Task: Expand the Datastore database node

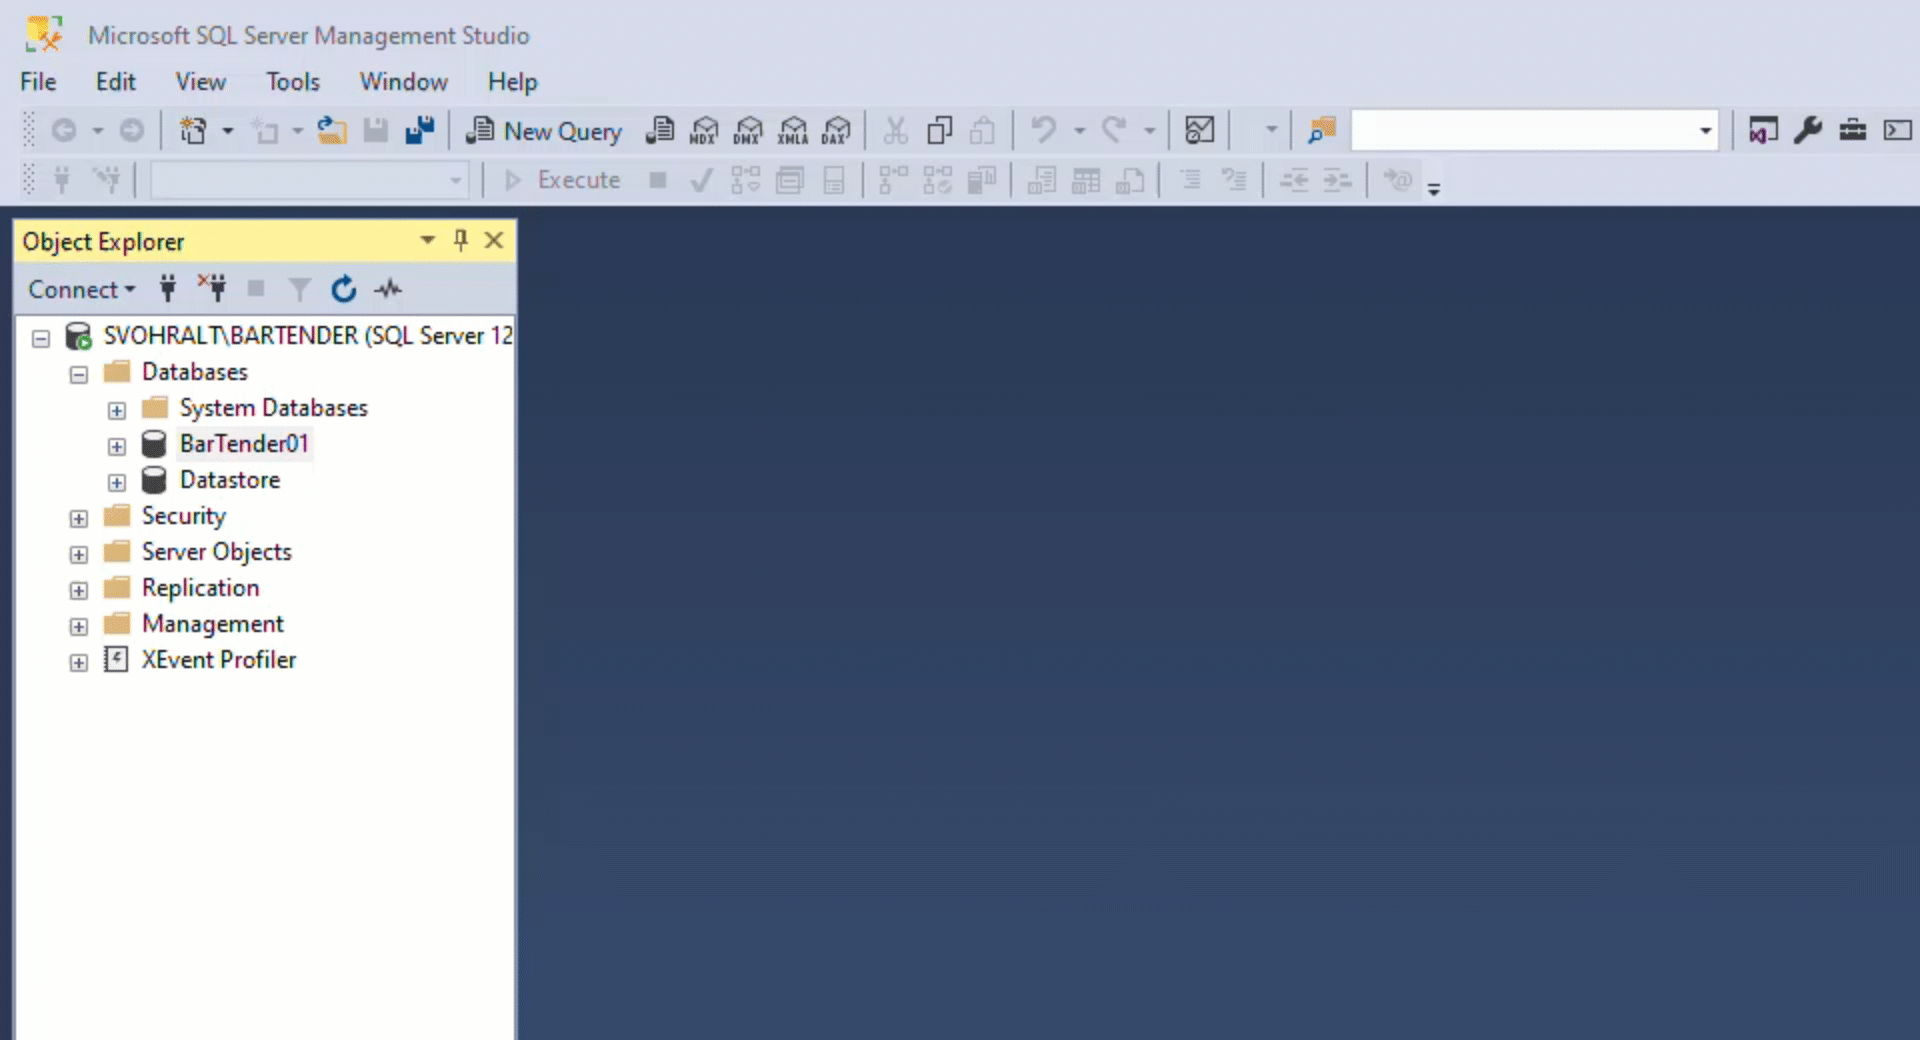Action: click(117, 482)
